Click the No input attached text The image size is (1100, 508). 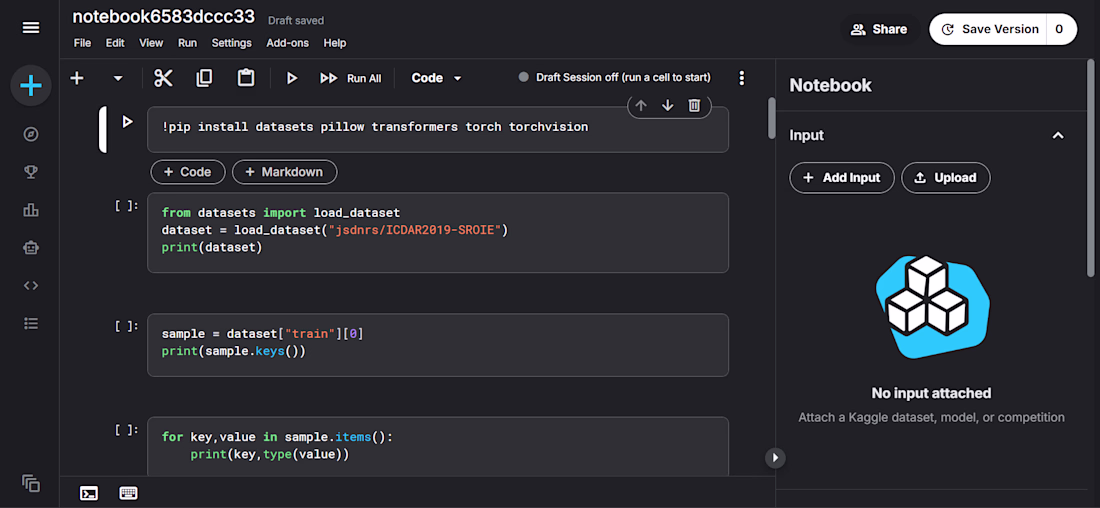coord(931,393)
